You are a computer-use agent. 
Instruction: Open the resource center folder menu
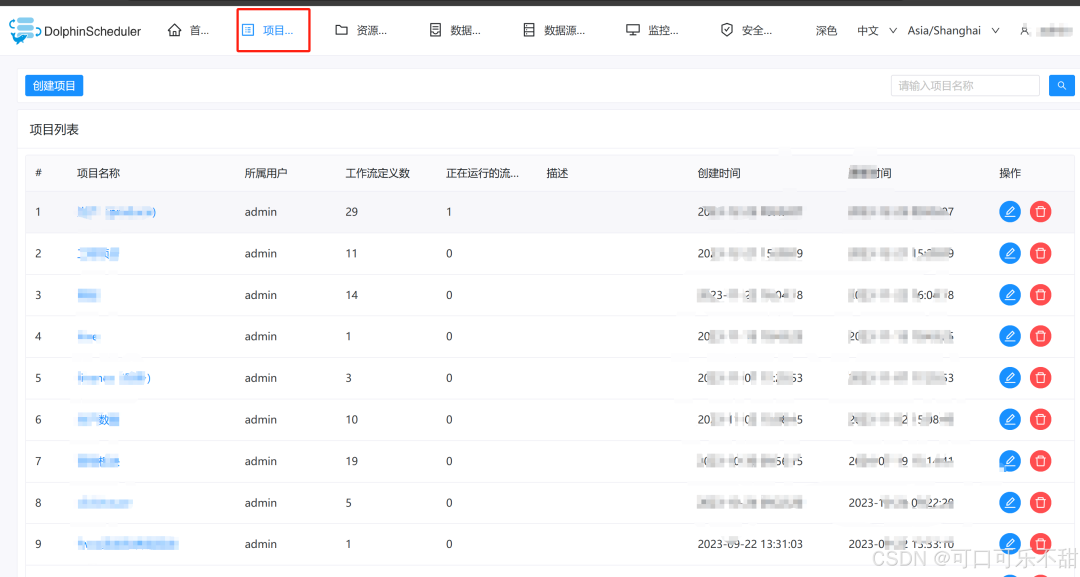(x=361, y=30)
